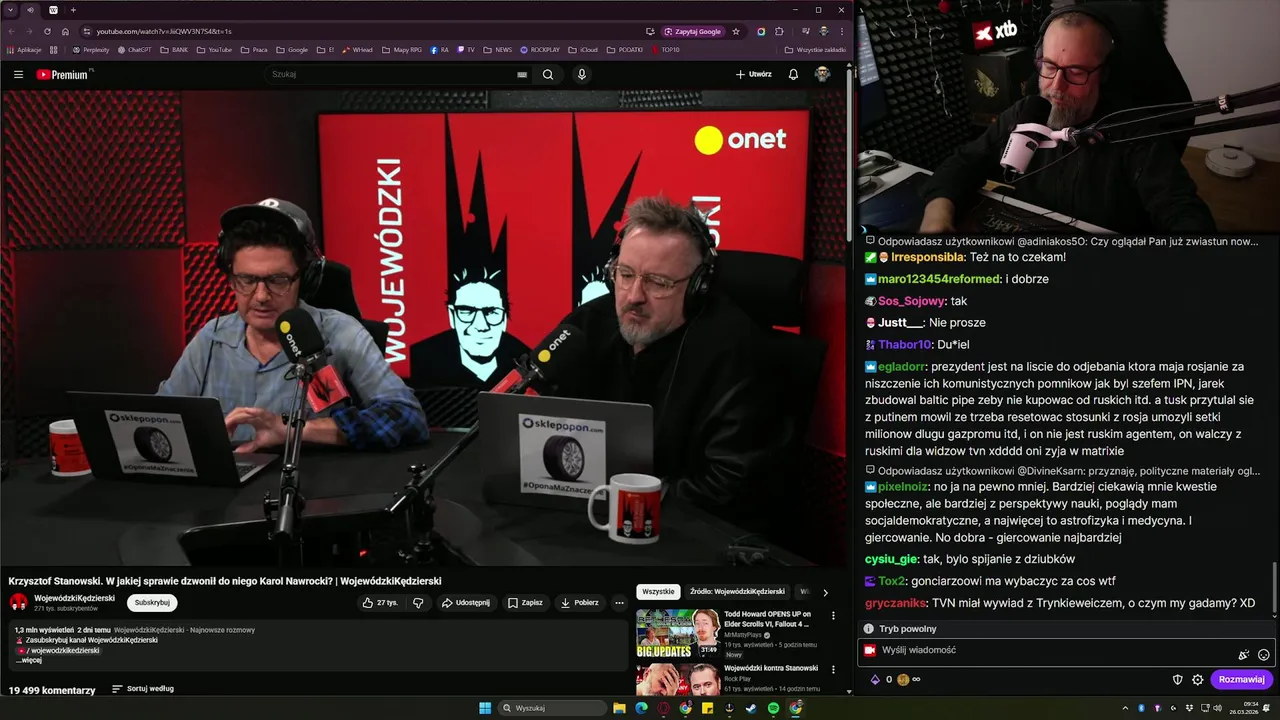
Task: Open options for Wojewódzki kontra Stanowski suggestion
Action: click(x=833, y=670)
